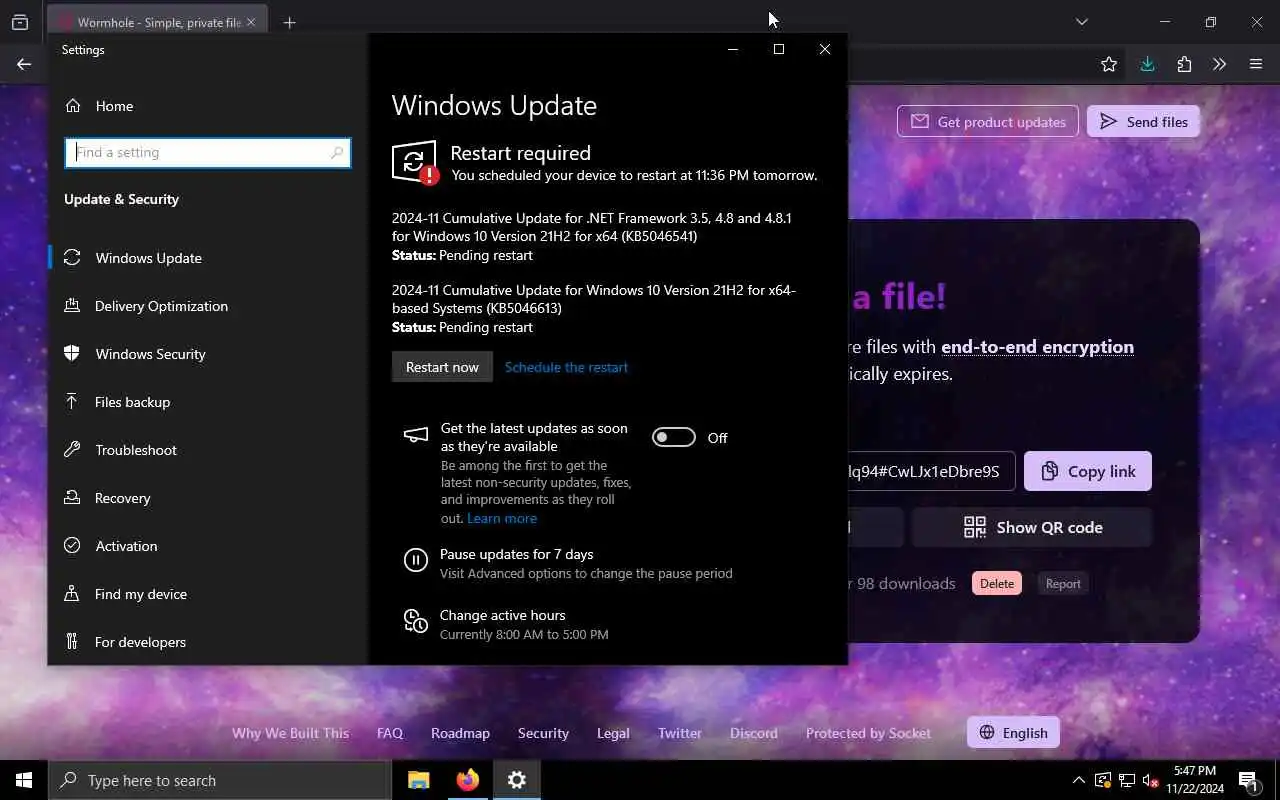Click Troubleshoot wrench icon

[x=72, y=450]
